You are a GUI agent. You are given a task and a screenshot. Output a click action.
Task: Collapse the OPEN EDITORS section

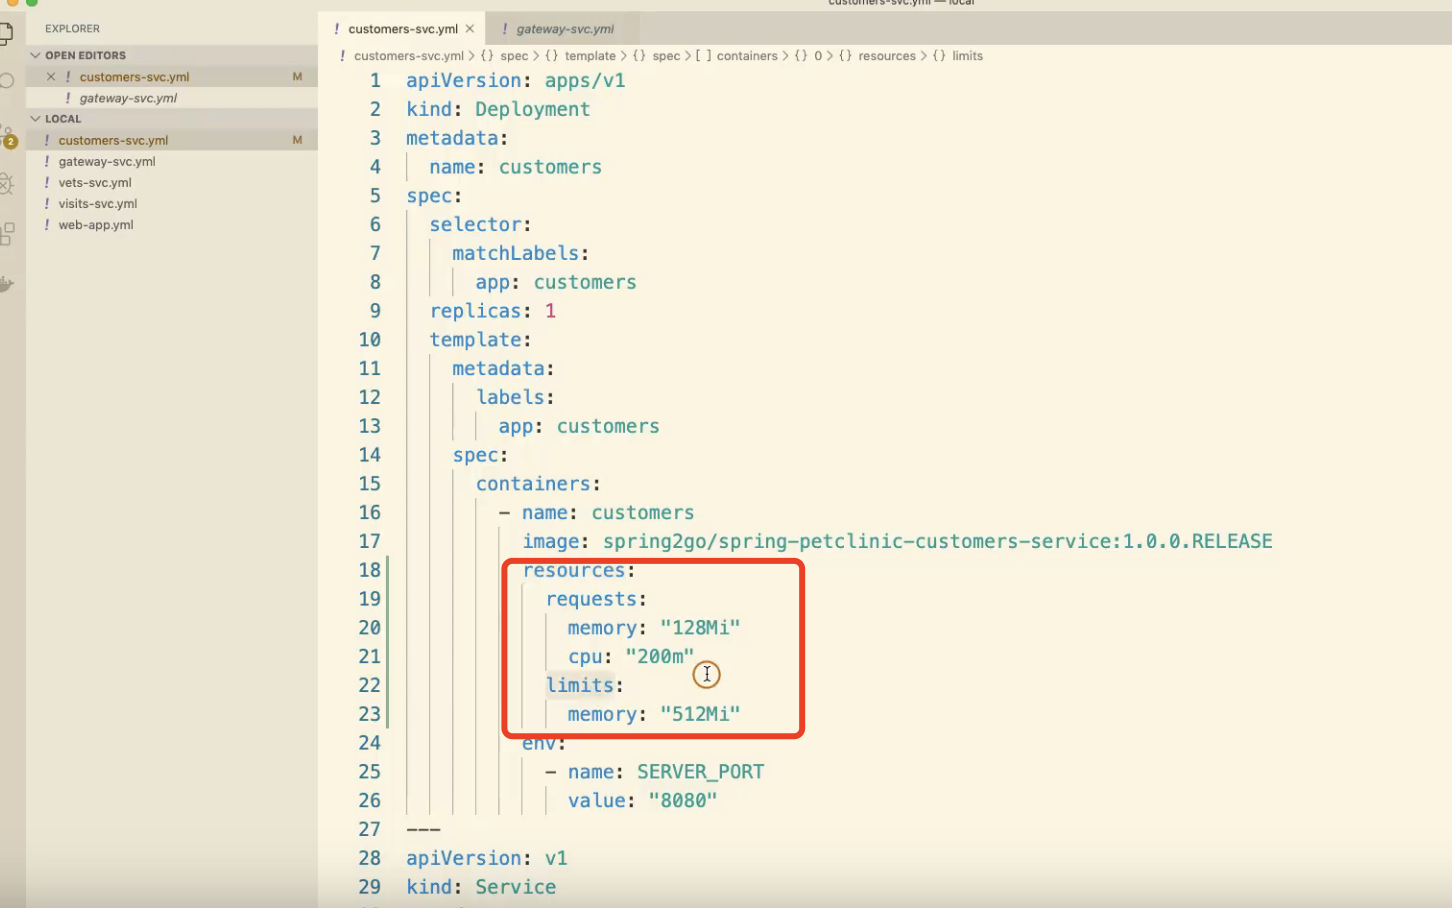(36, 56)
